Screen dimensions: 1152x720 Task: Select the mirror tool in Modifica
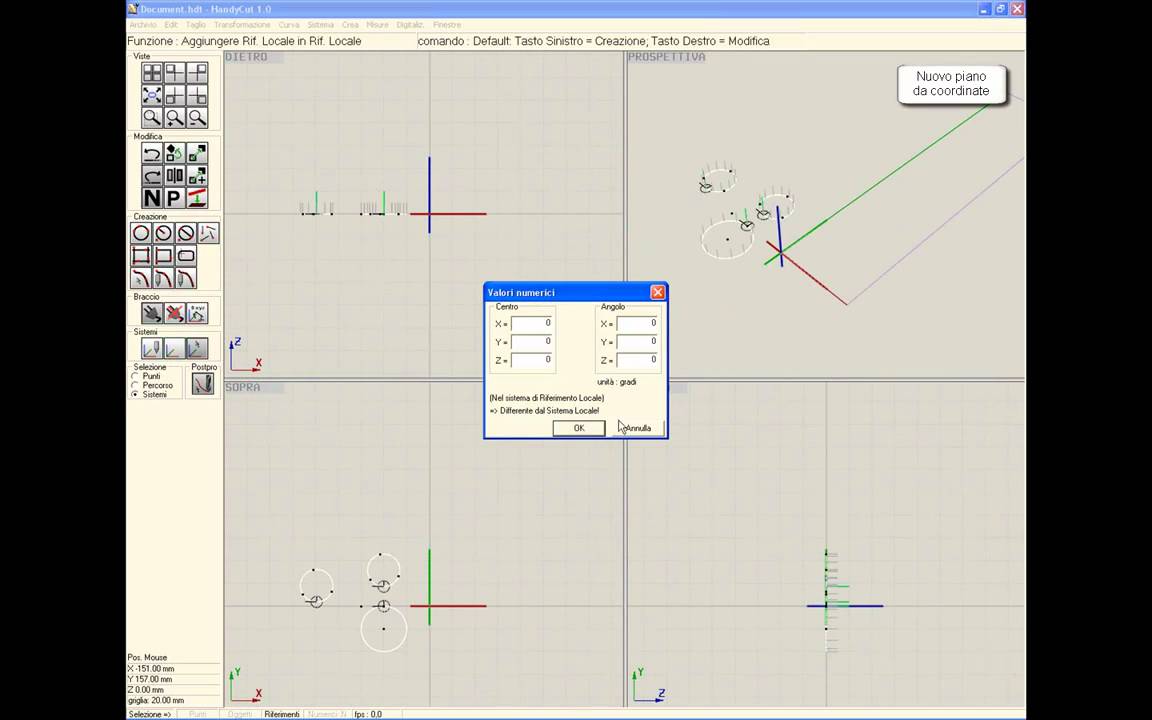pos(174,176)
